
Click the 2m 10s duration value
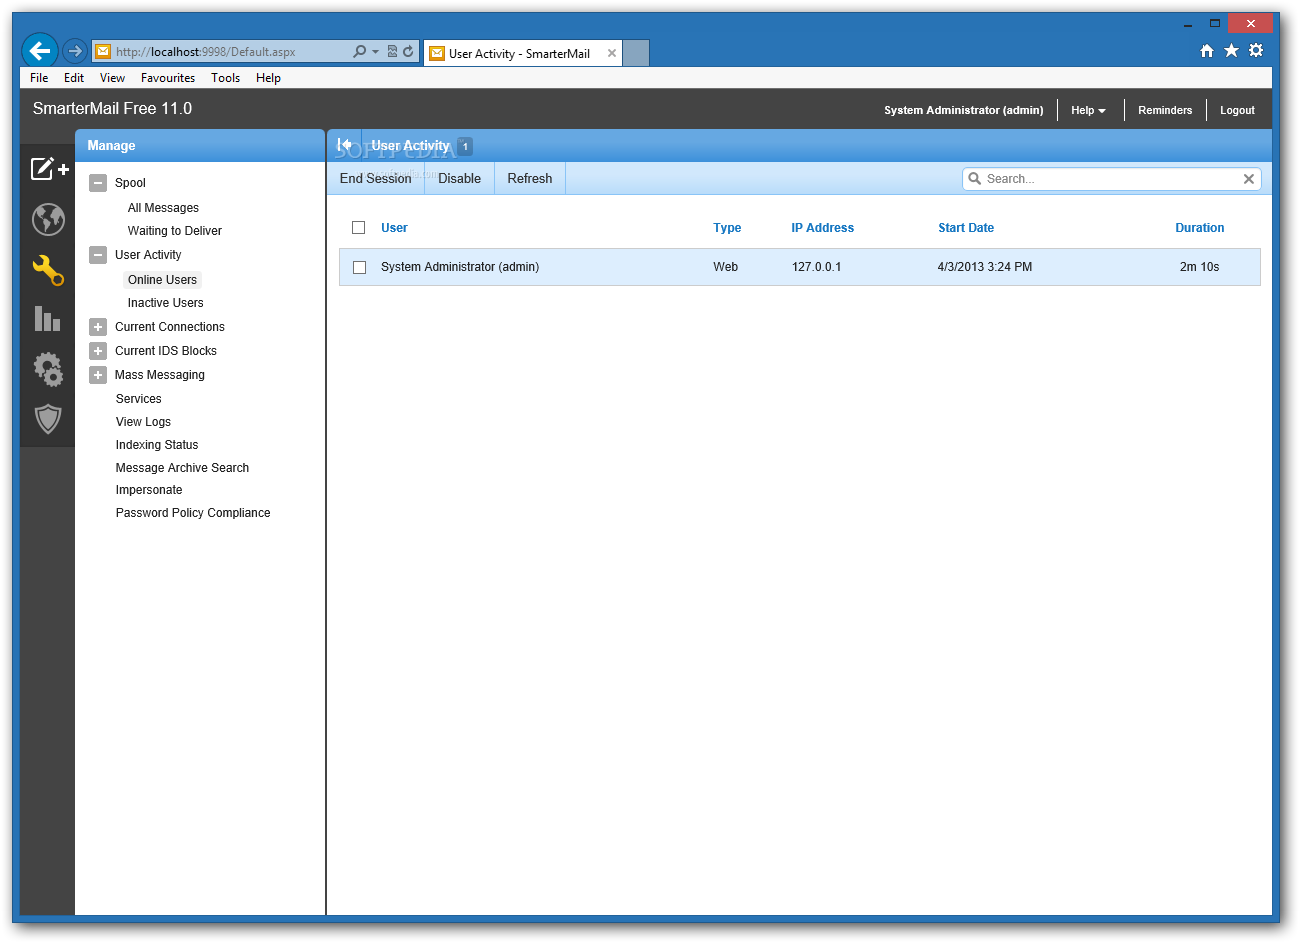point(1199,267)
